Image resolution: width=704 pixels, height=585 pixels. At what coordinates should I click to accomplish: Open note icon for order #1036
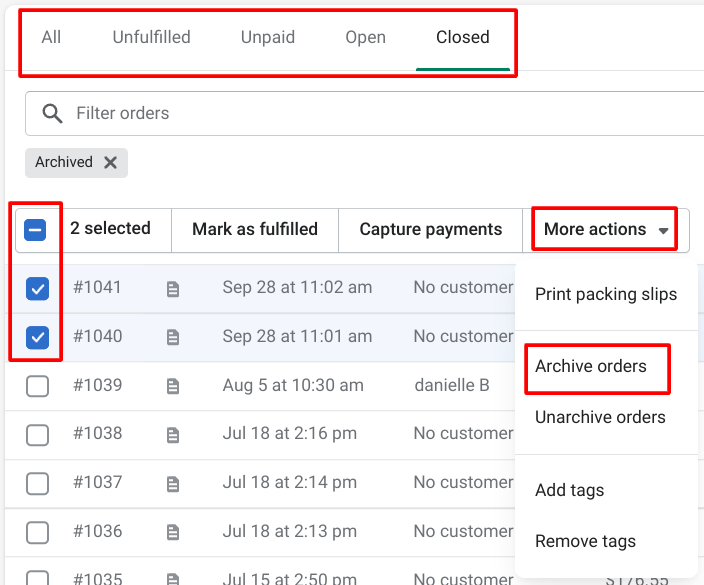(x=173, y=532)
